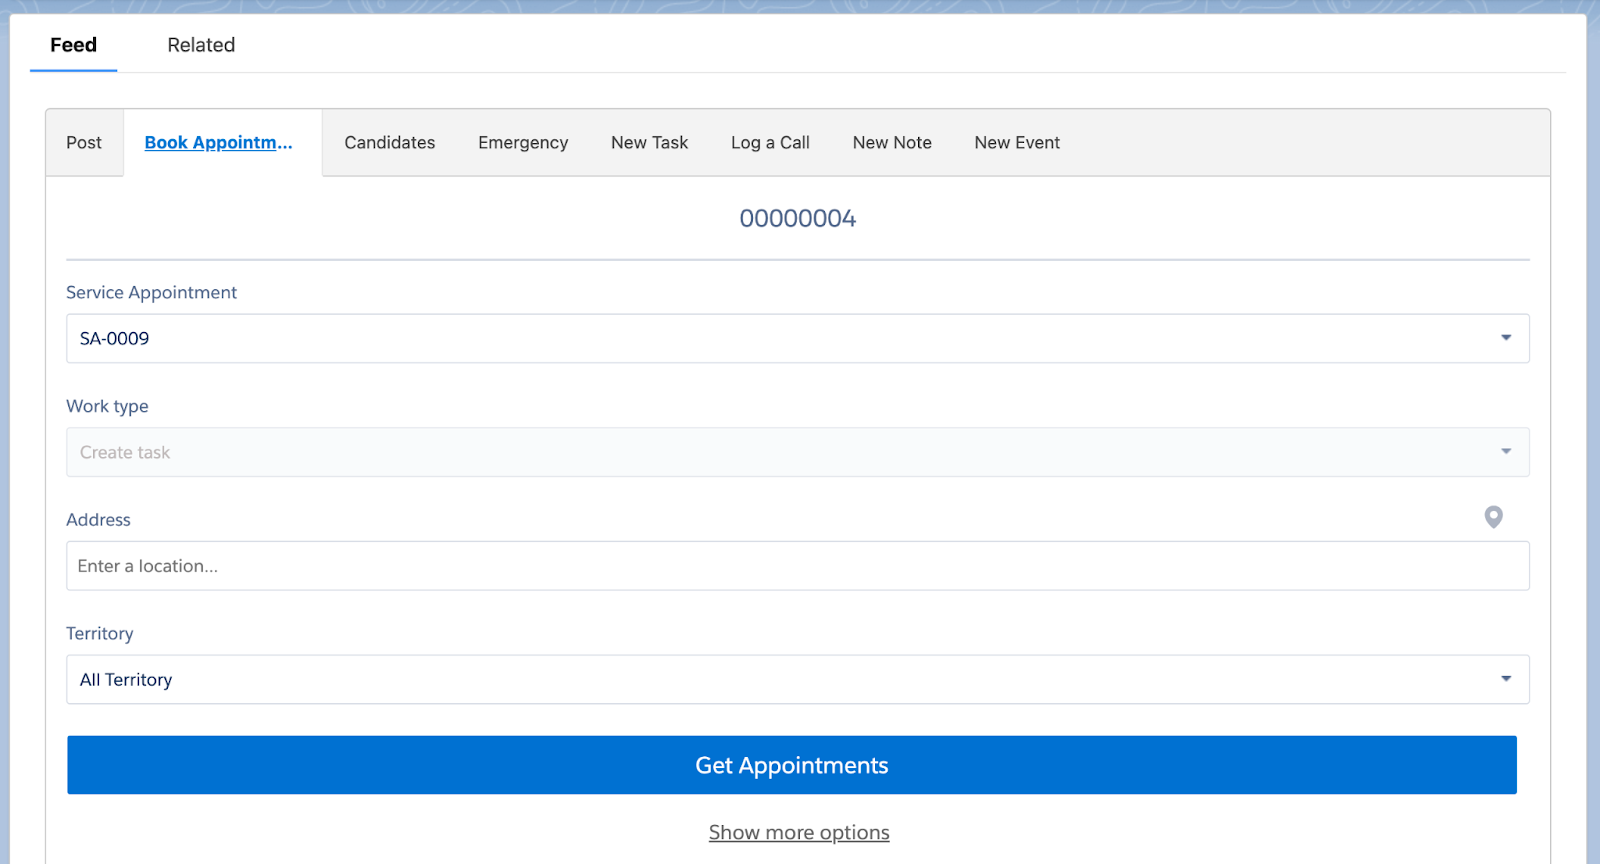The height and width of the screenshot is (864, 1600).
Task: Open the Candidates action tab
Action: (390, 143)
